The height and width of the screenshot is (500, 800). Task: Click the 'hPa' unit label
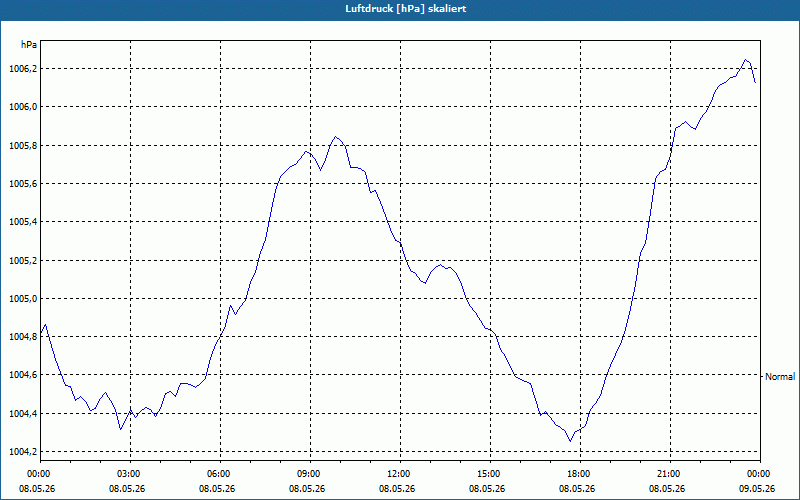tap(29, 45)
